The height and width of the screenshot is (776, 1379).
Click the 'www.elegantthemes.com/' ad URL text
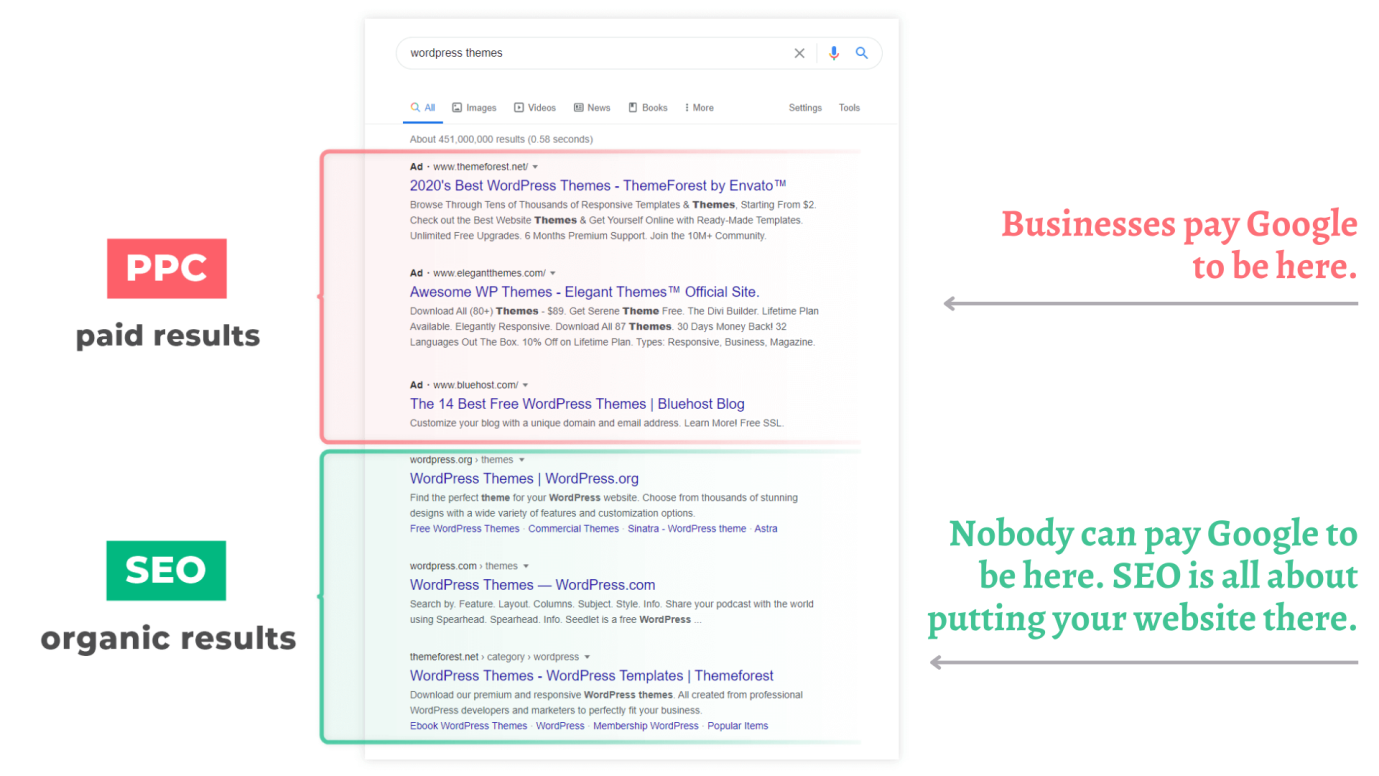coord(489,274)
